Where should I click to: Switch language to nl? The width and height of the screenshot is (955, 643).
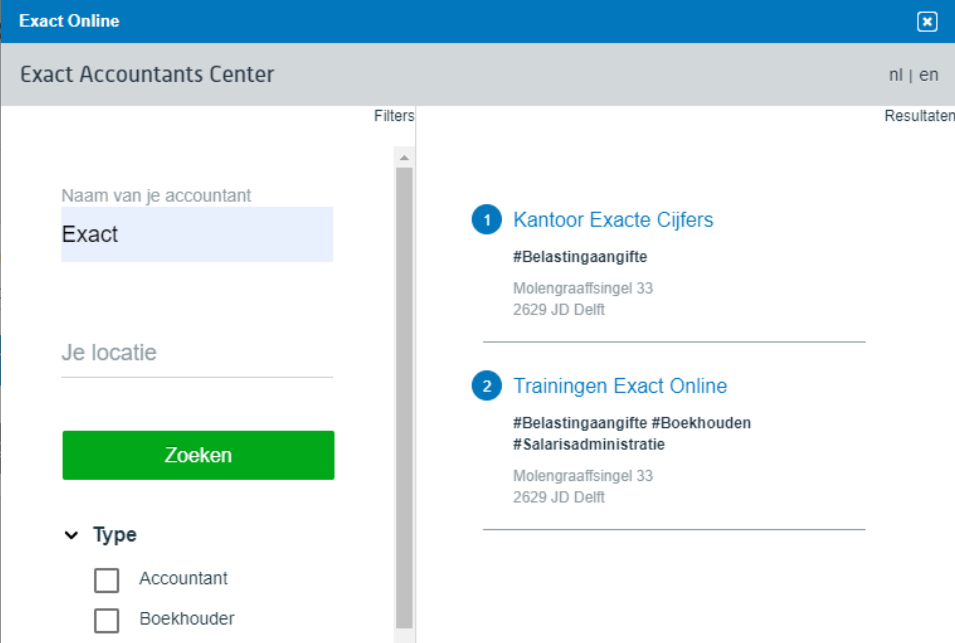pos(895,75)
